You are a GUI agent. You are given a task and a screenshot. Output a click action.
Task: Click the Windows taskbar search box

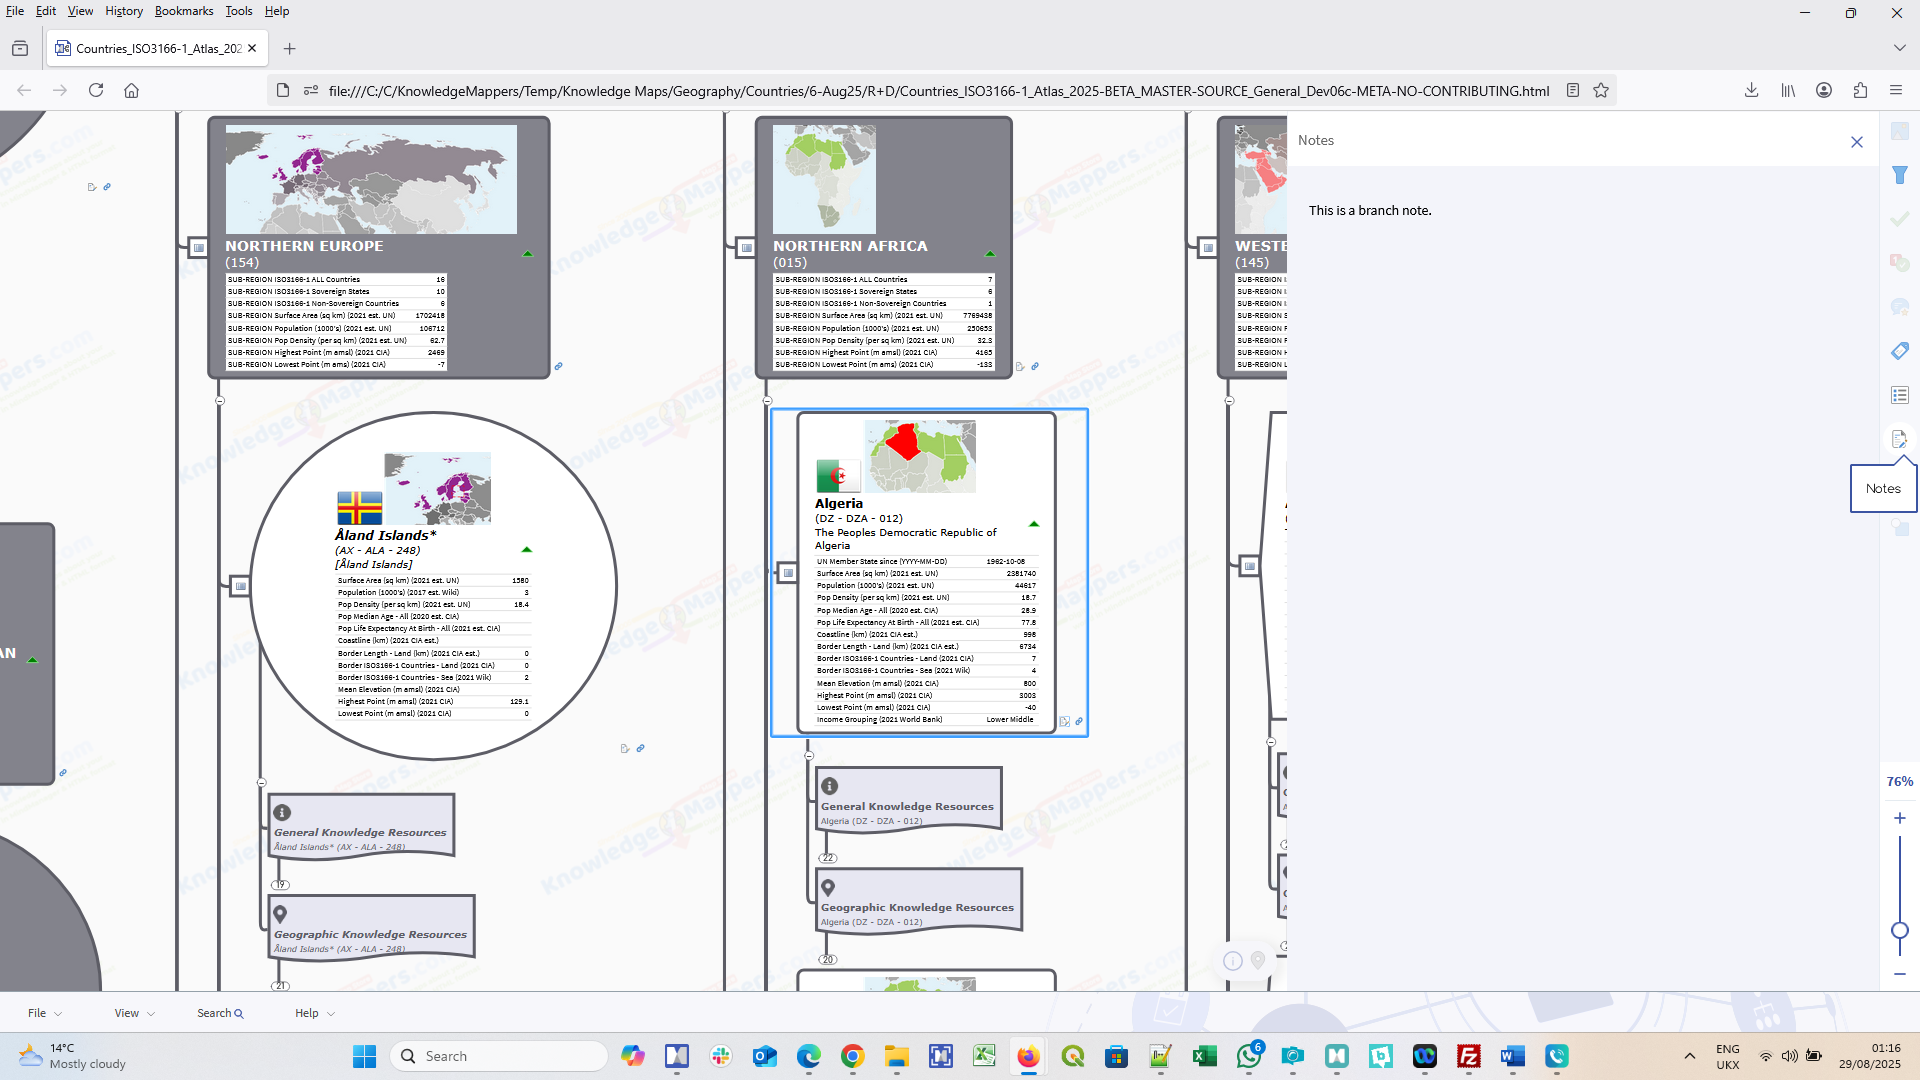[499, 1056]
